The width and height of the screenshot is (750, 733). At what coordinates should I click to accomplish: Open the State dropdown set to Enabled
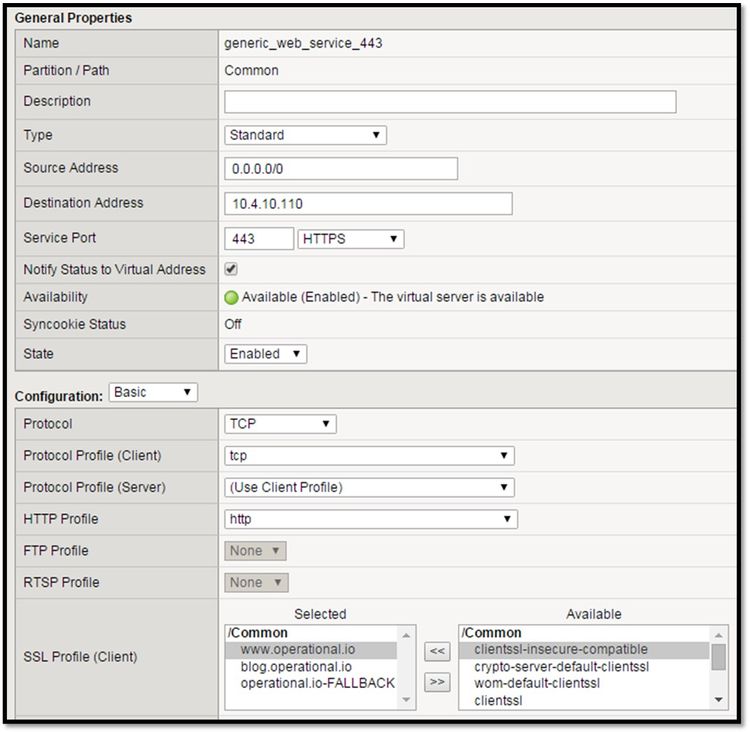click(265, 354)
